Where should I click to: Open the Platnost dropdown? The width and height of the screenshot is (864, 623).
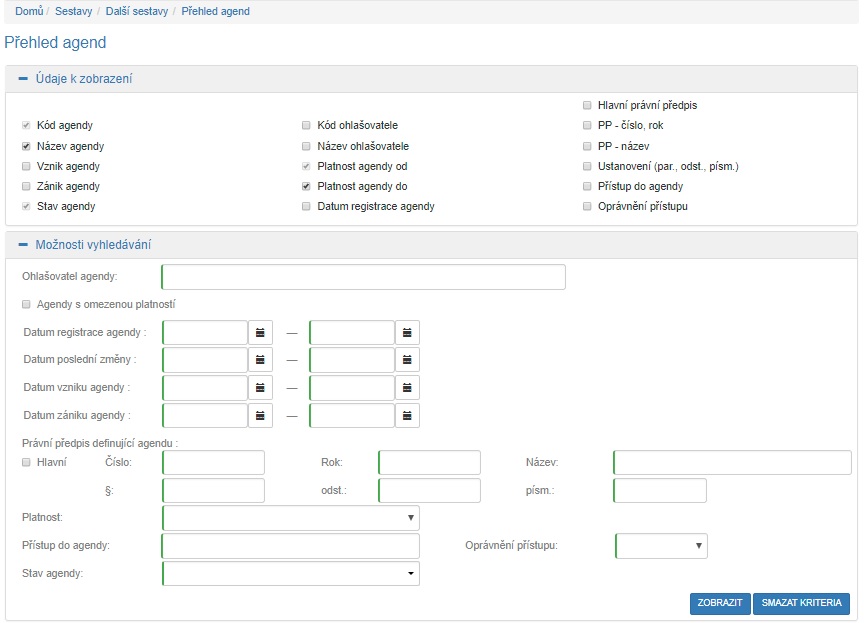290,517
